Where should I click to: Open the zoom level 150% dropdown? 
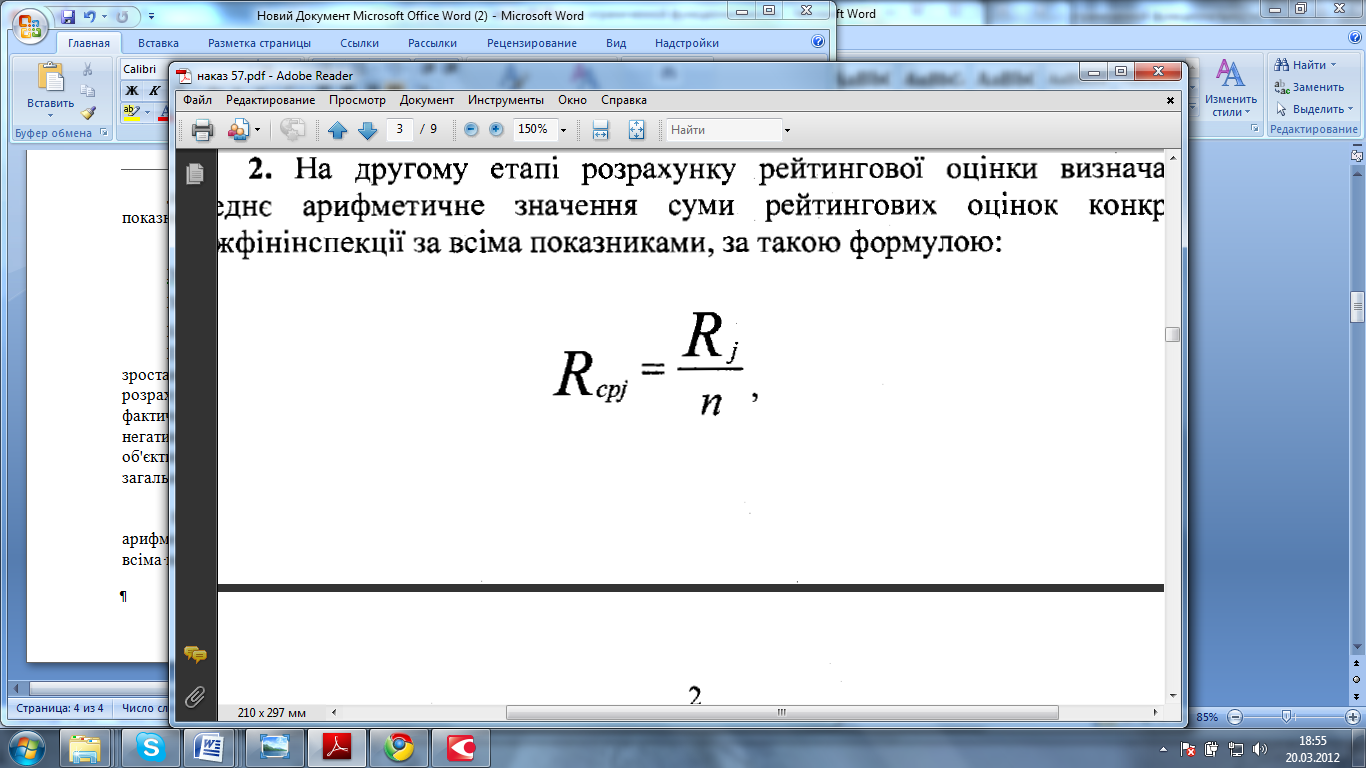point(563,130)
